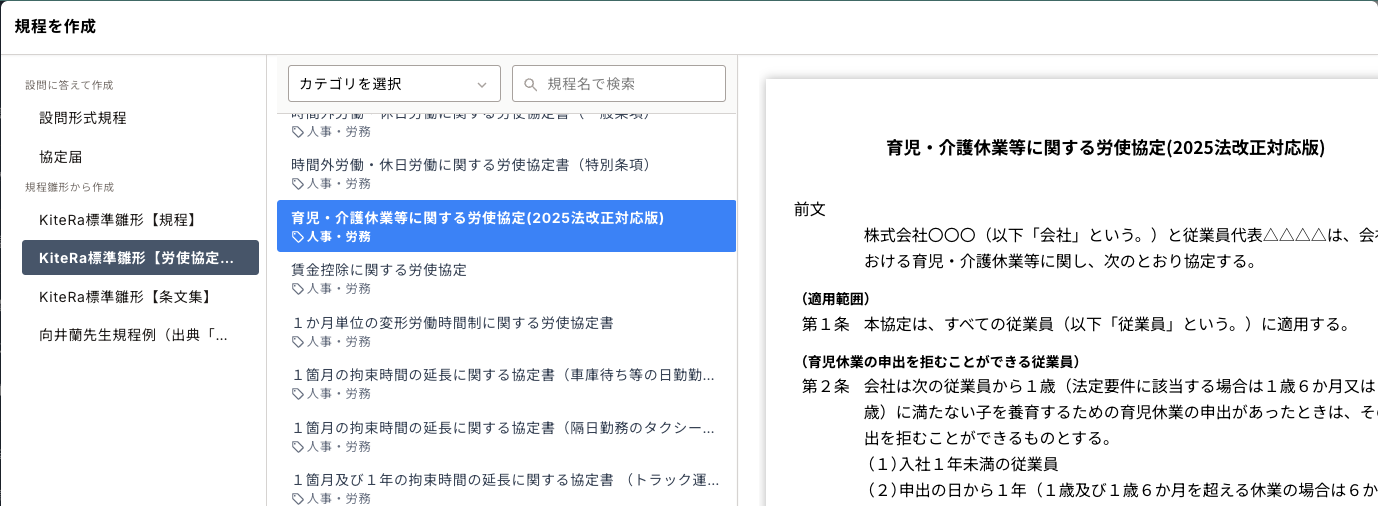The height and width of the screenshot is (506, 1378).
Task: Select １か月単位の変形労働時間制 template
Action: pyautogui.click(x=452, y=323)
